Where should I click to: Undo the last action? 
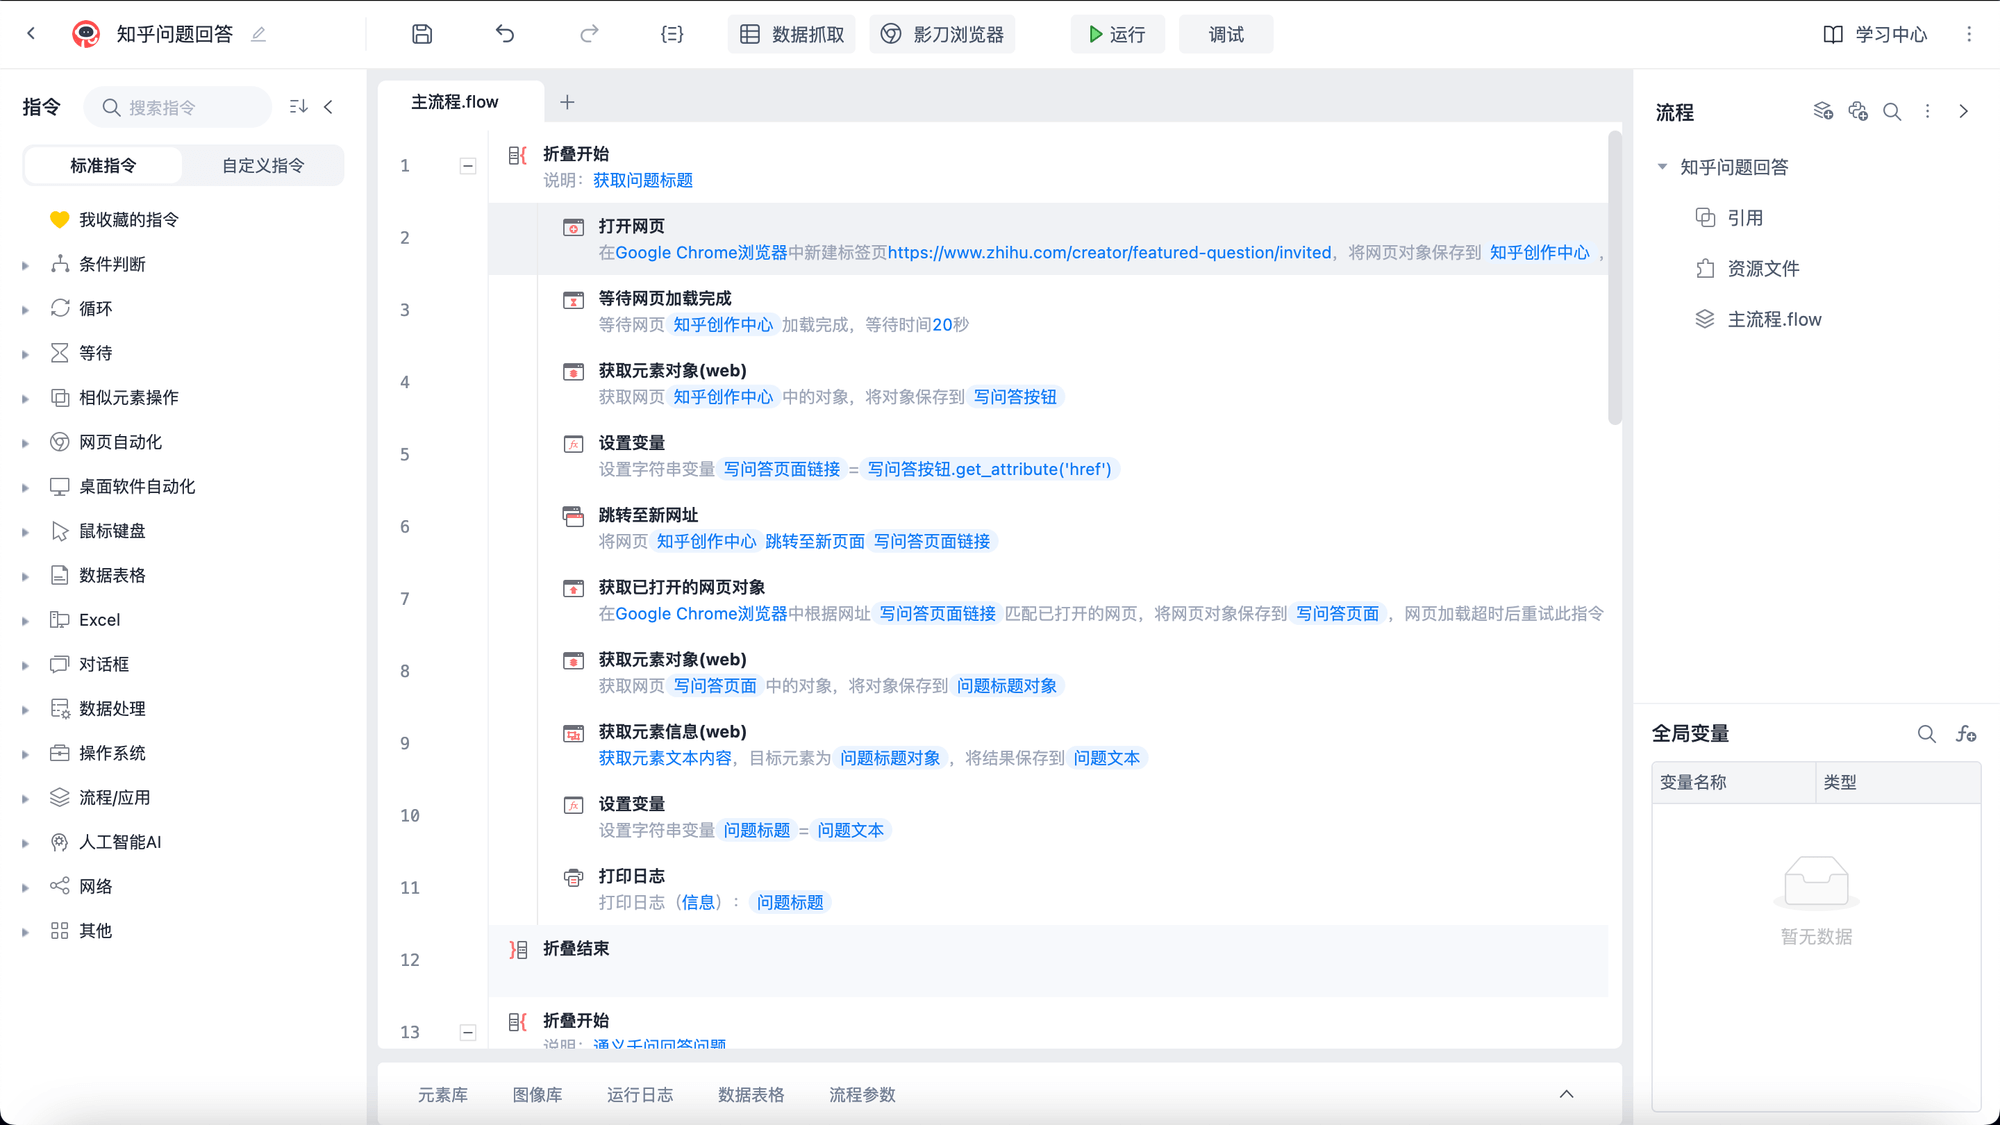pyautogui.click(x=505, y=34)
